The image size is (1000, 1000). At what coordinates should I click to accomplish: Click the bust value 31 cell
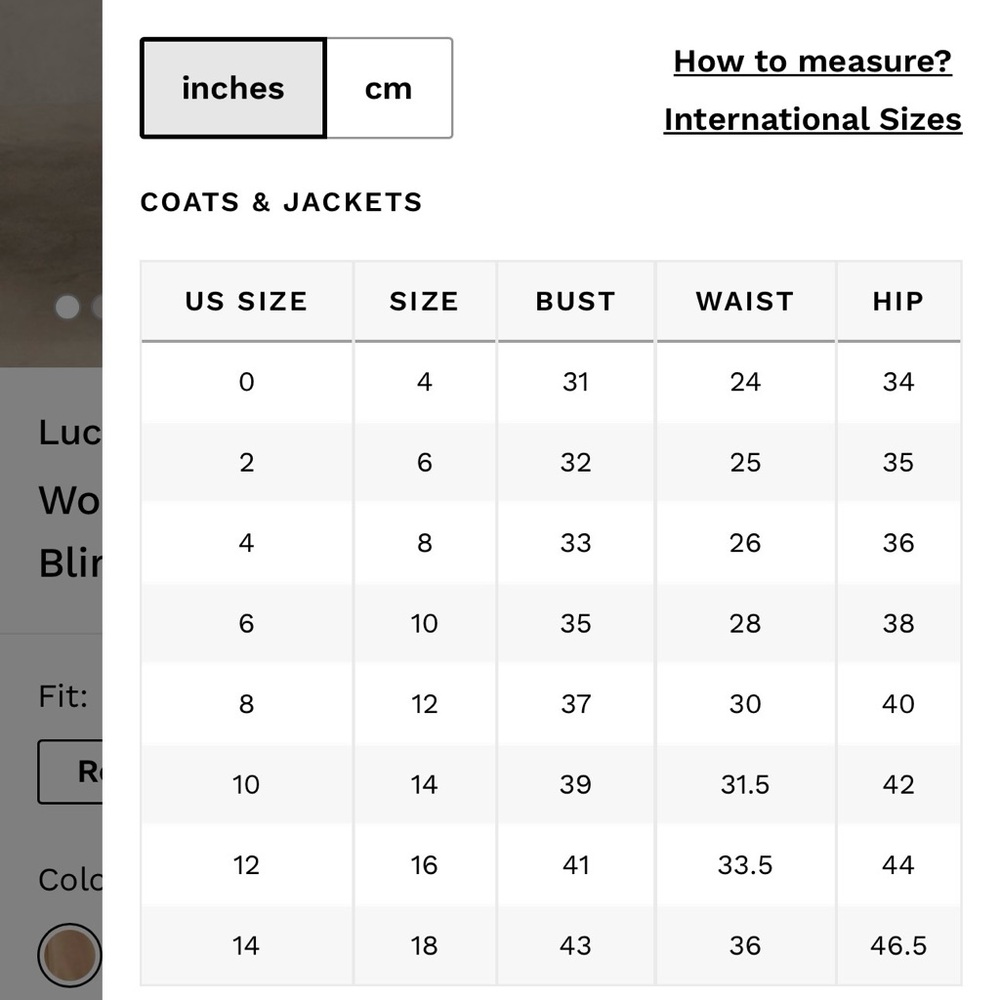[x=575, y=381]
